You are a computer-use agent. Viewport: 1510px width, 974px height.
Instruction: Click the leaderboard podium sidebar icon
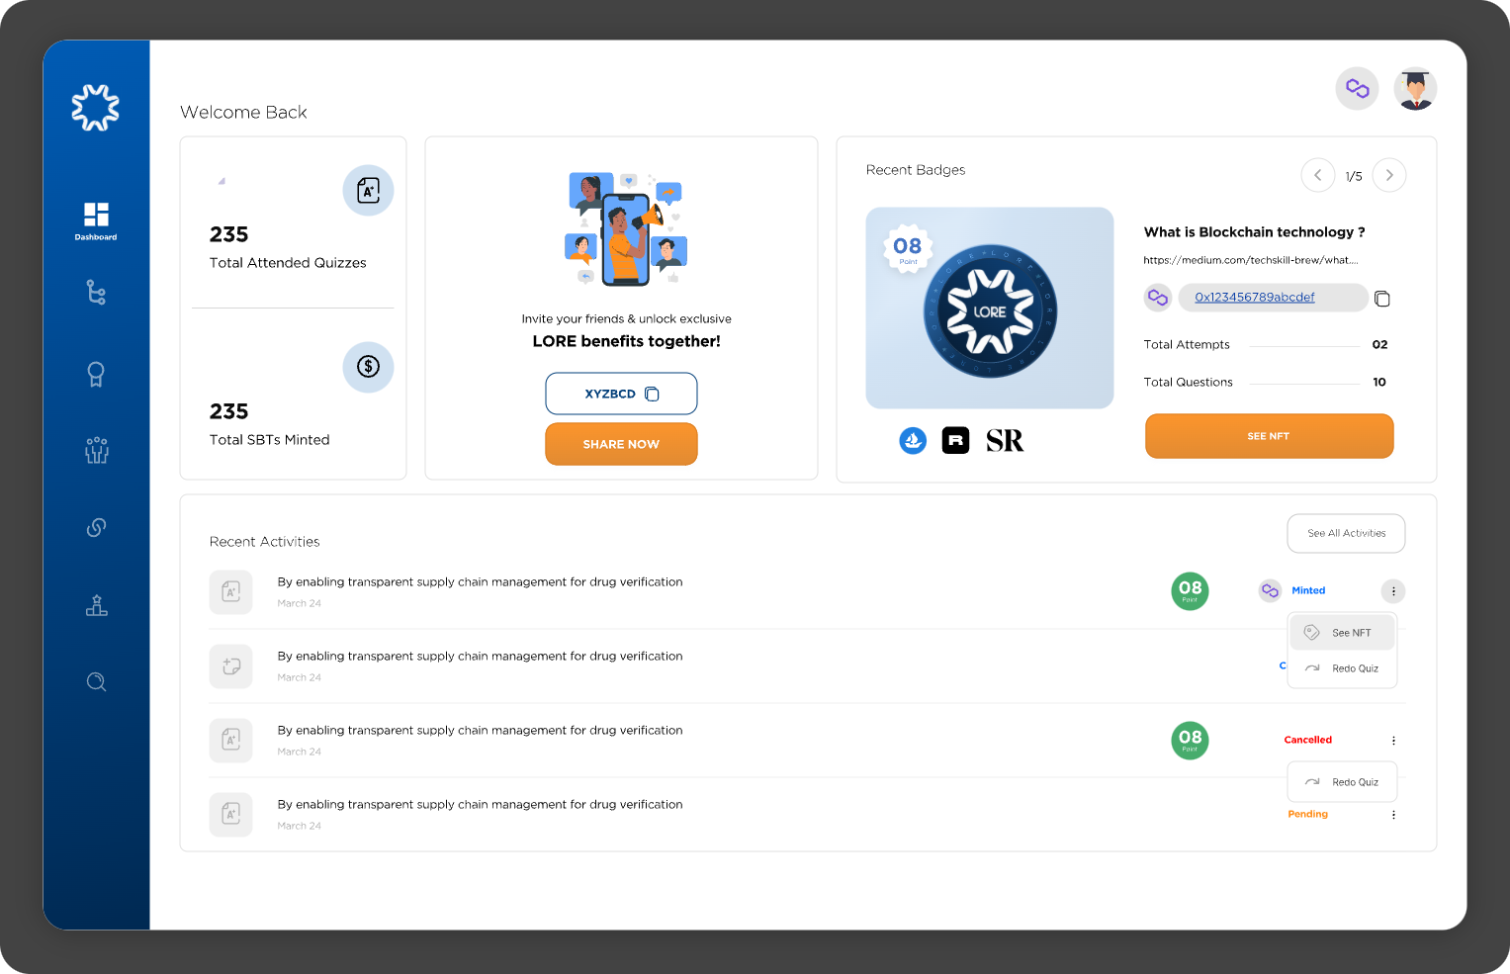[x=96, y=605]
